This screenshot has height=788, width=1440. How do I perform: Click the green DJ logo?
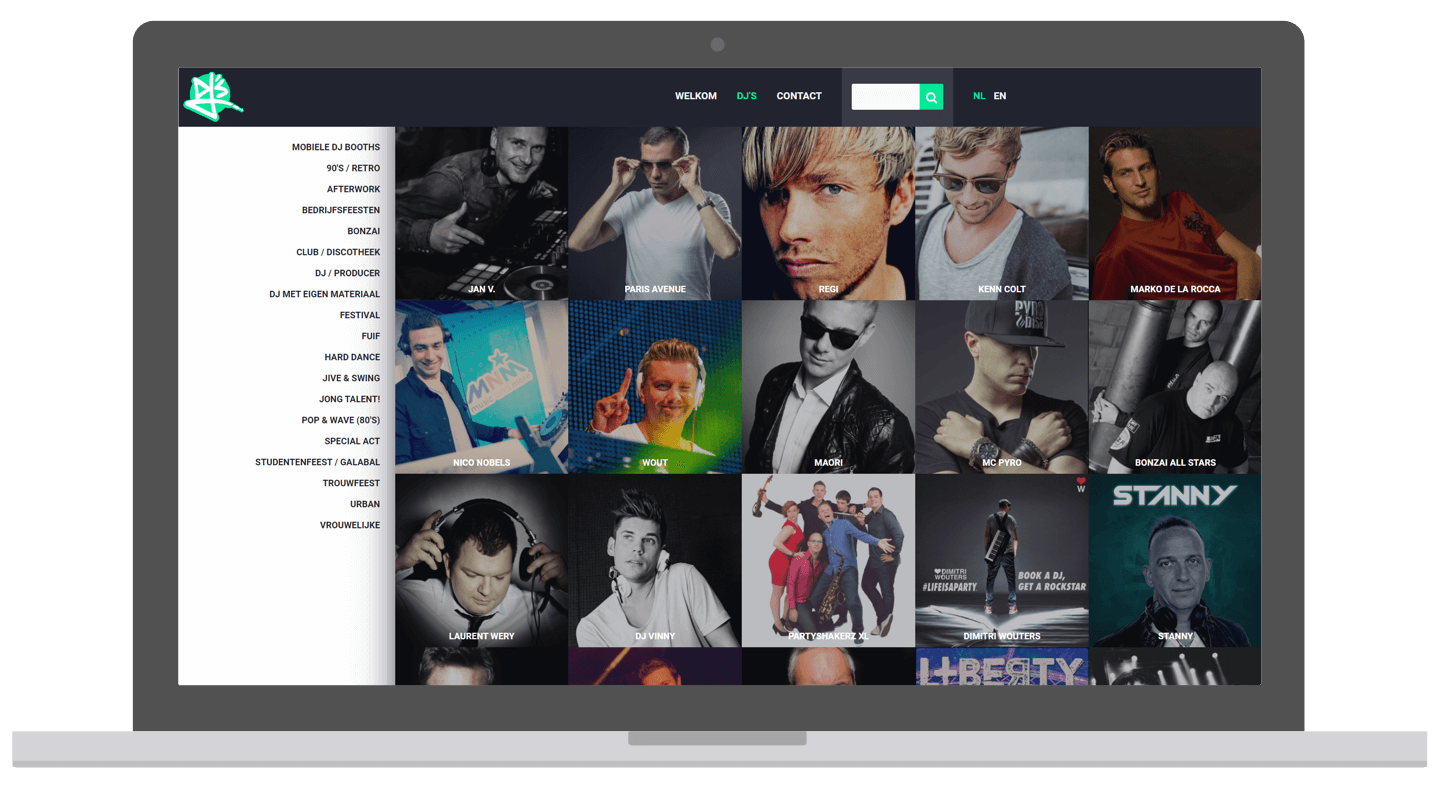213,97
